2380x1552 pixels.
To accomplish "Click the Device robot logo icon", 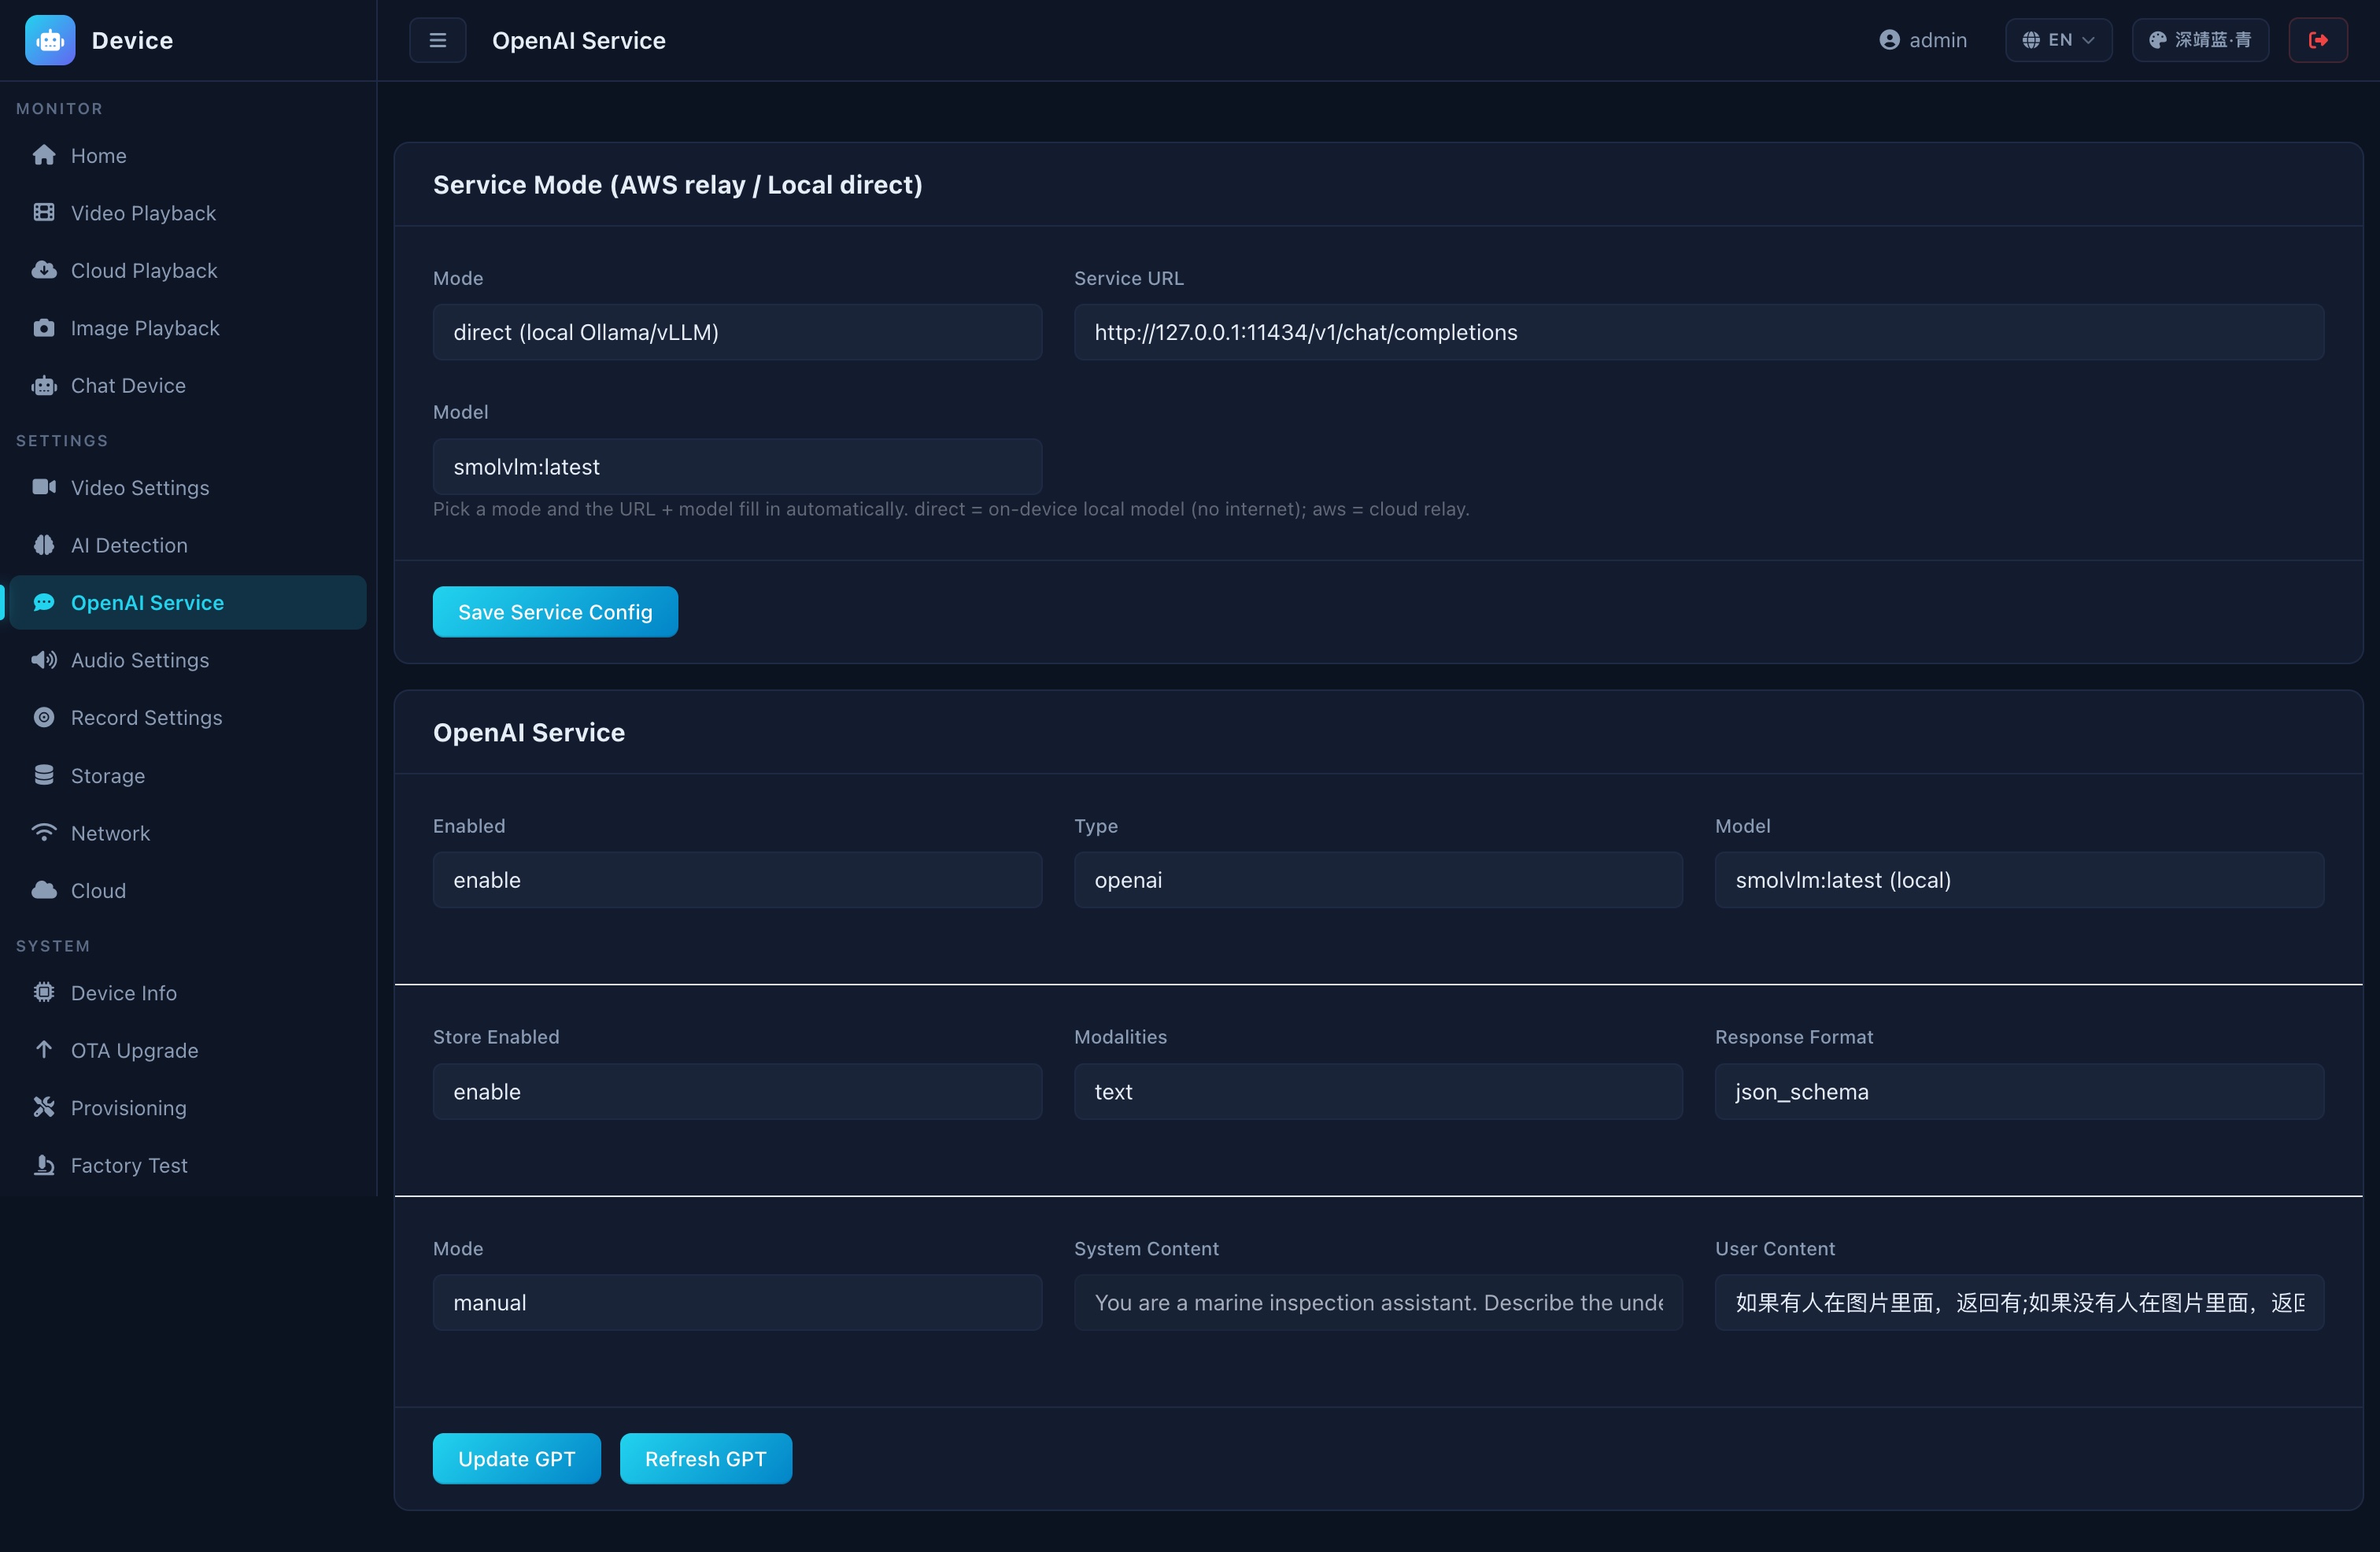I will pos(50,40).
